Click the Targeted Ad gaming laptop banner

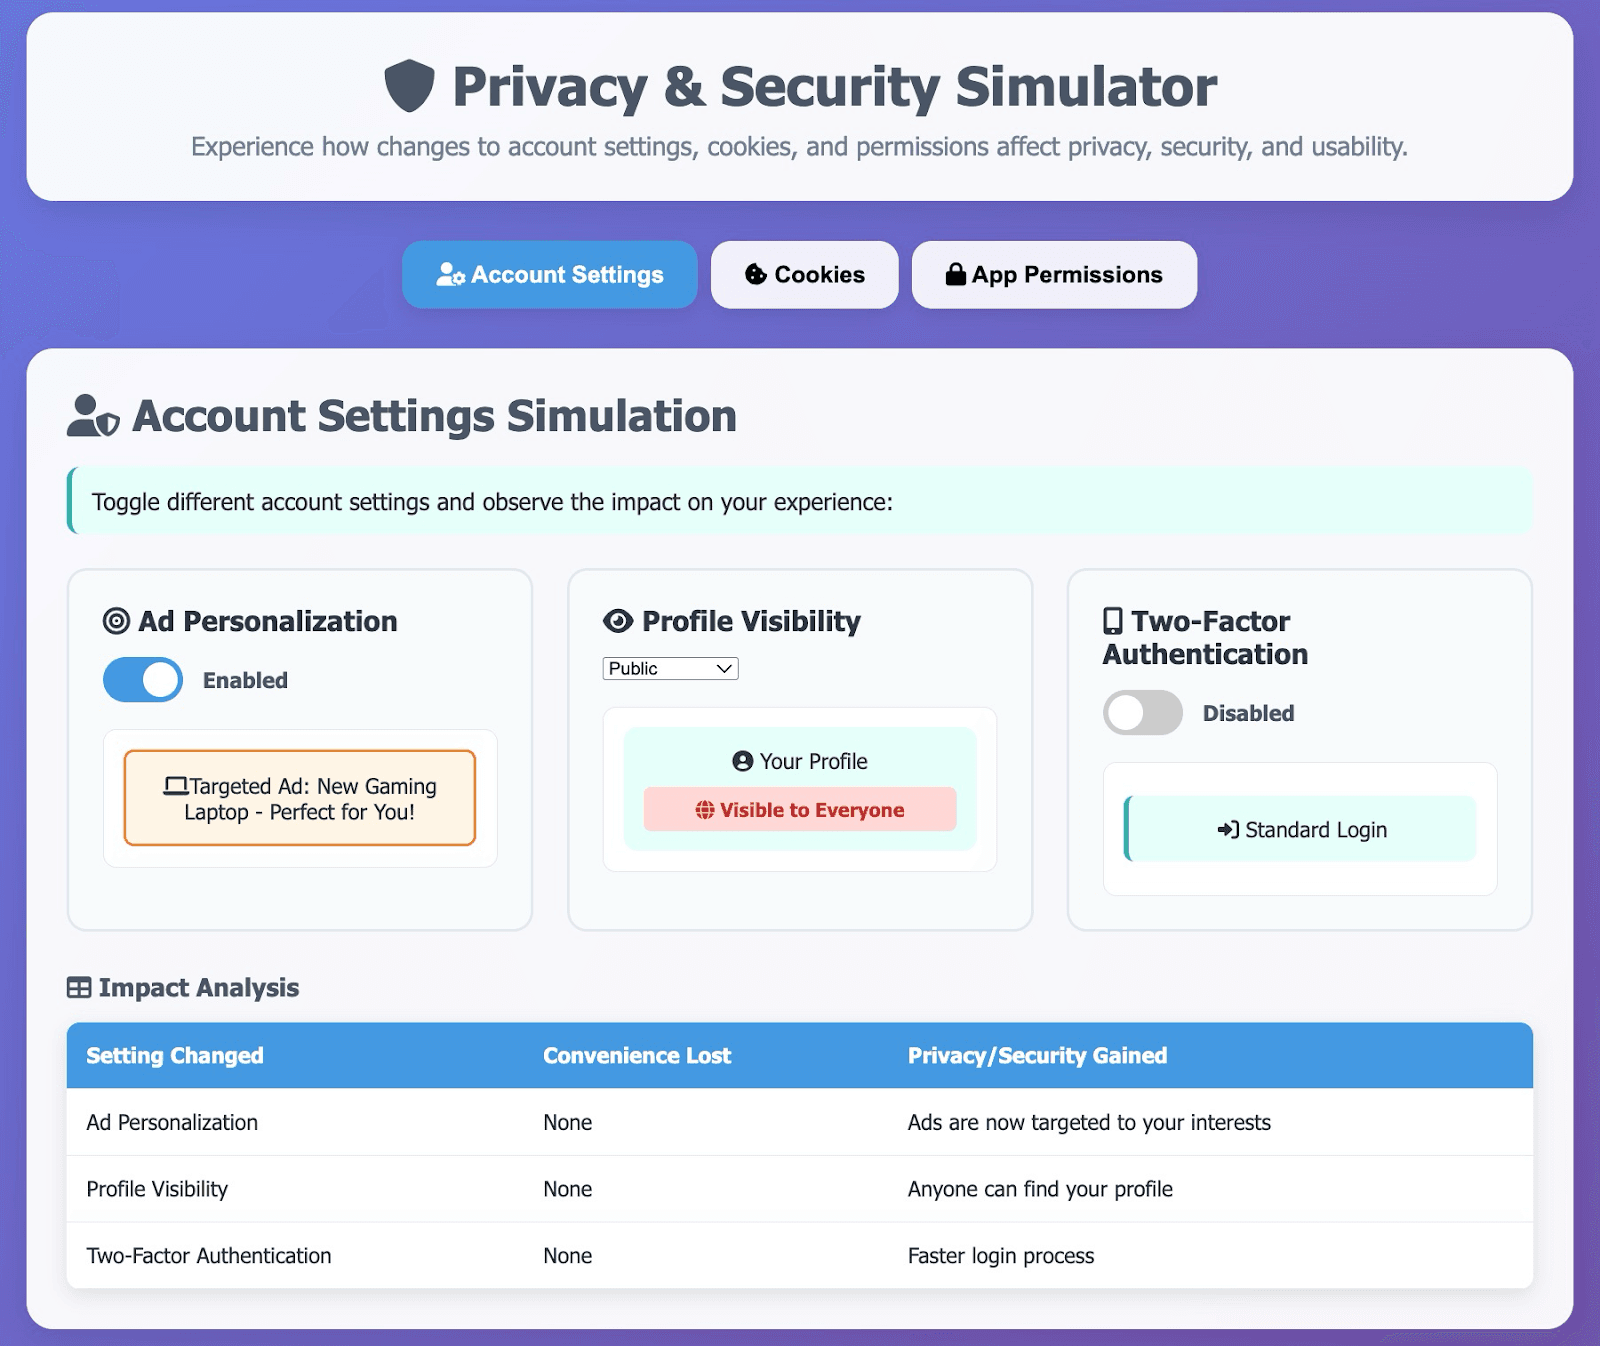click(300, 798)
